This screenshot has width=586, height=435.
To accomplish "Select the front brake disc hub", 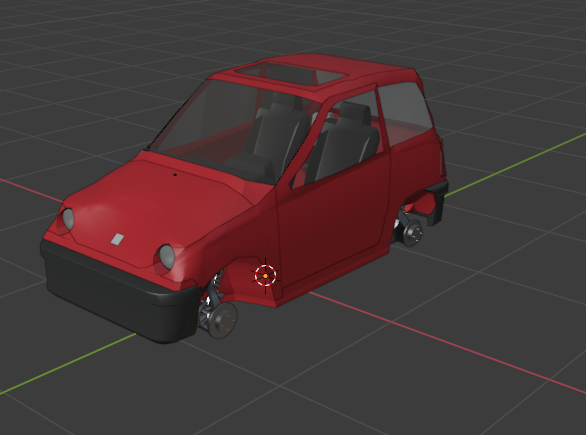I will click(x=223, y=320).
